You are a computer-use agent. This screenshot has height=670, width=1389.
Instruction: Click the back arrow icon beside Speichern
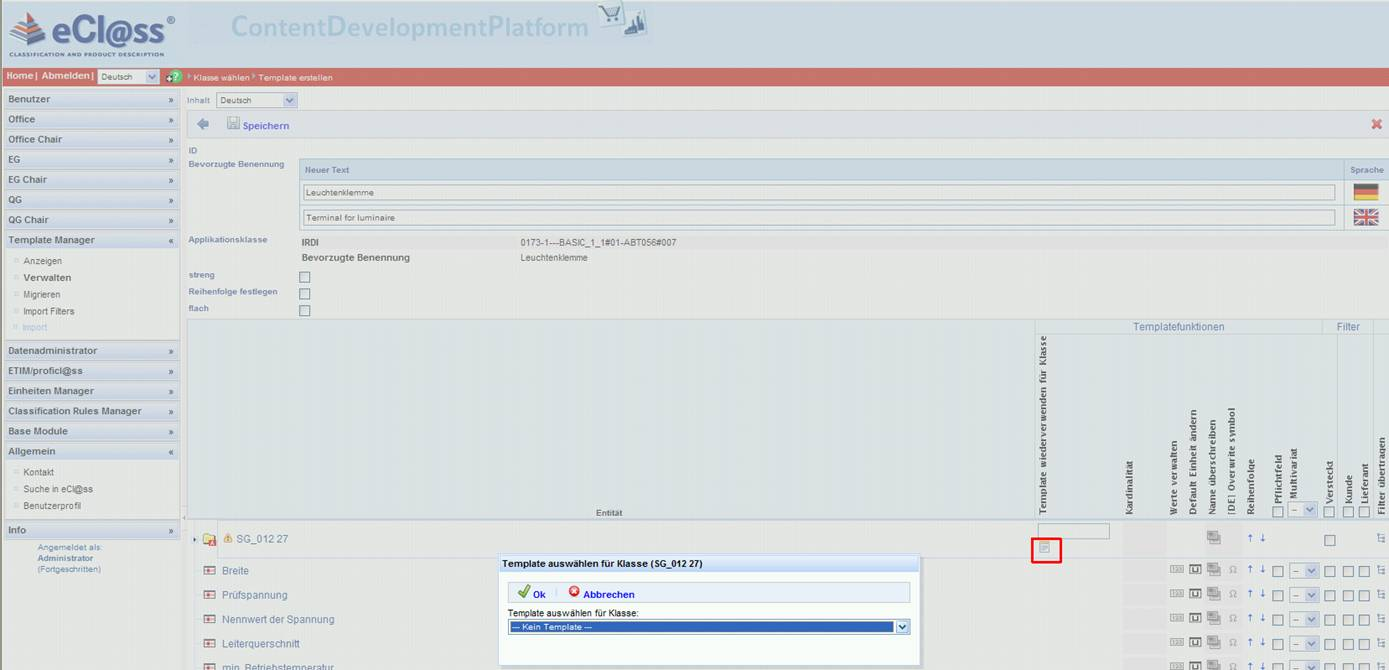(203, 125)
